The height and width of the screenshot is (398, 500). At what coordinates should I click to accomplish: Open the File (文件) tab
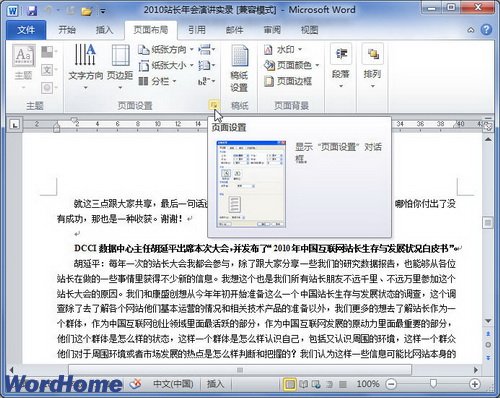[26, 30]
